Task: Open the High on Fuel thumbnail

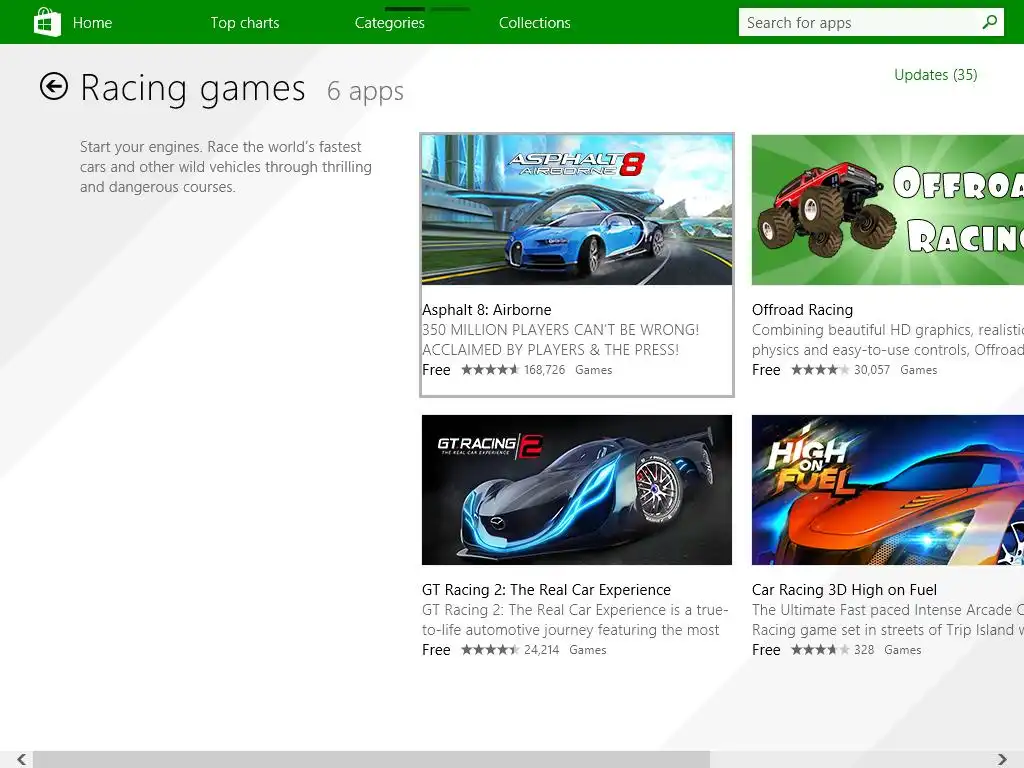Action: [x=888, y=490]
